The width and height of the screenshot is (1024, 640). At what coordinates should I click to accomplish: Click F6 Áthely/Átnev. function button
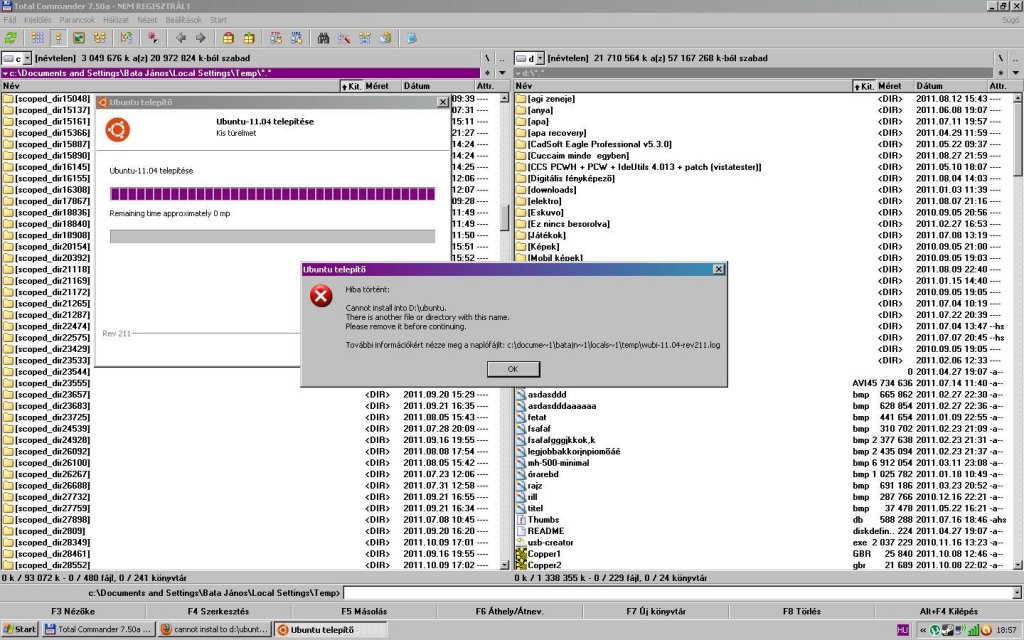click(x=509, y=611)
